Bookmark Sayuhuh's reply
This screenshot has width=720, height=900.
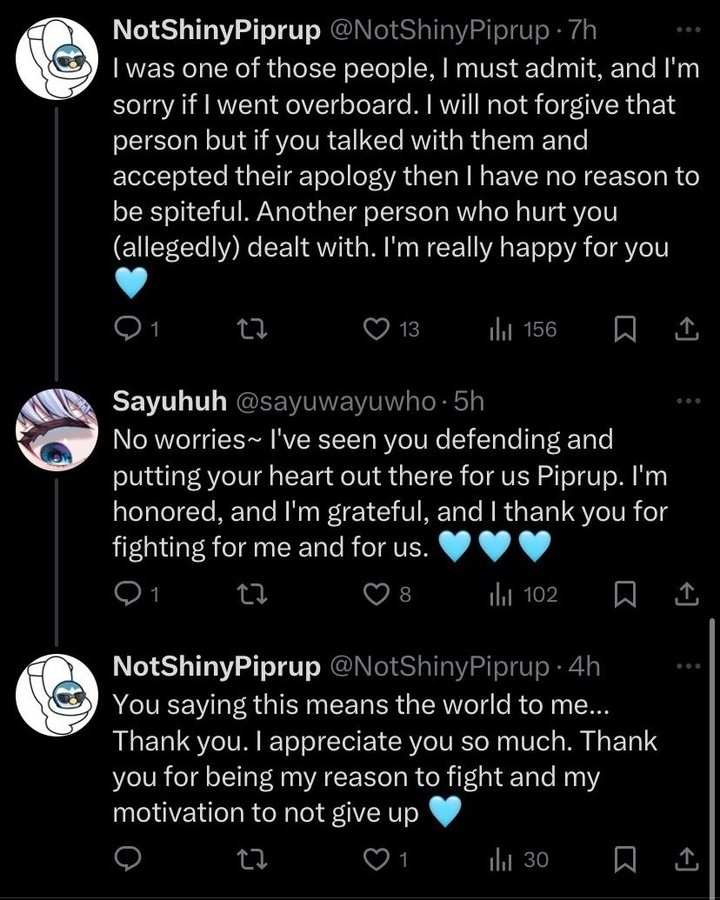(626, 595)
